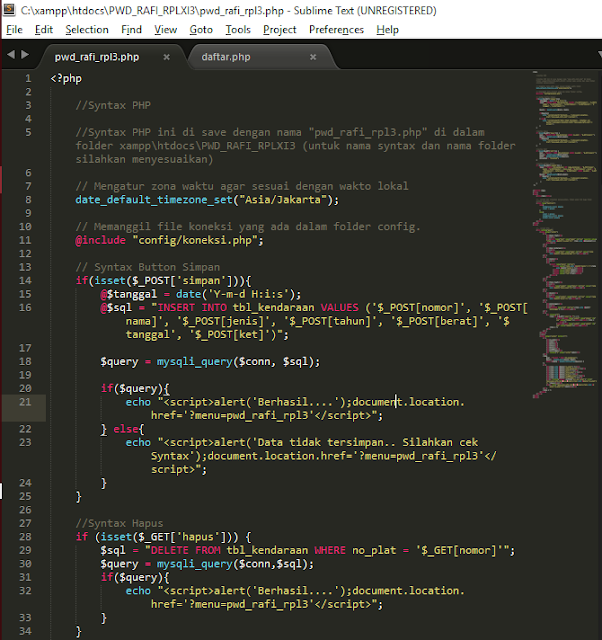Click the Sublime Text app icon in title bar
This screenshot has width=602, height=640.
tap(9, 10)
